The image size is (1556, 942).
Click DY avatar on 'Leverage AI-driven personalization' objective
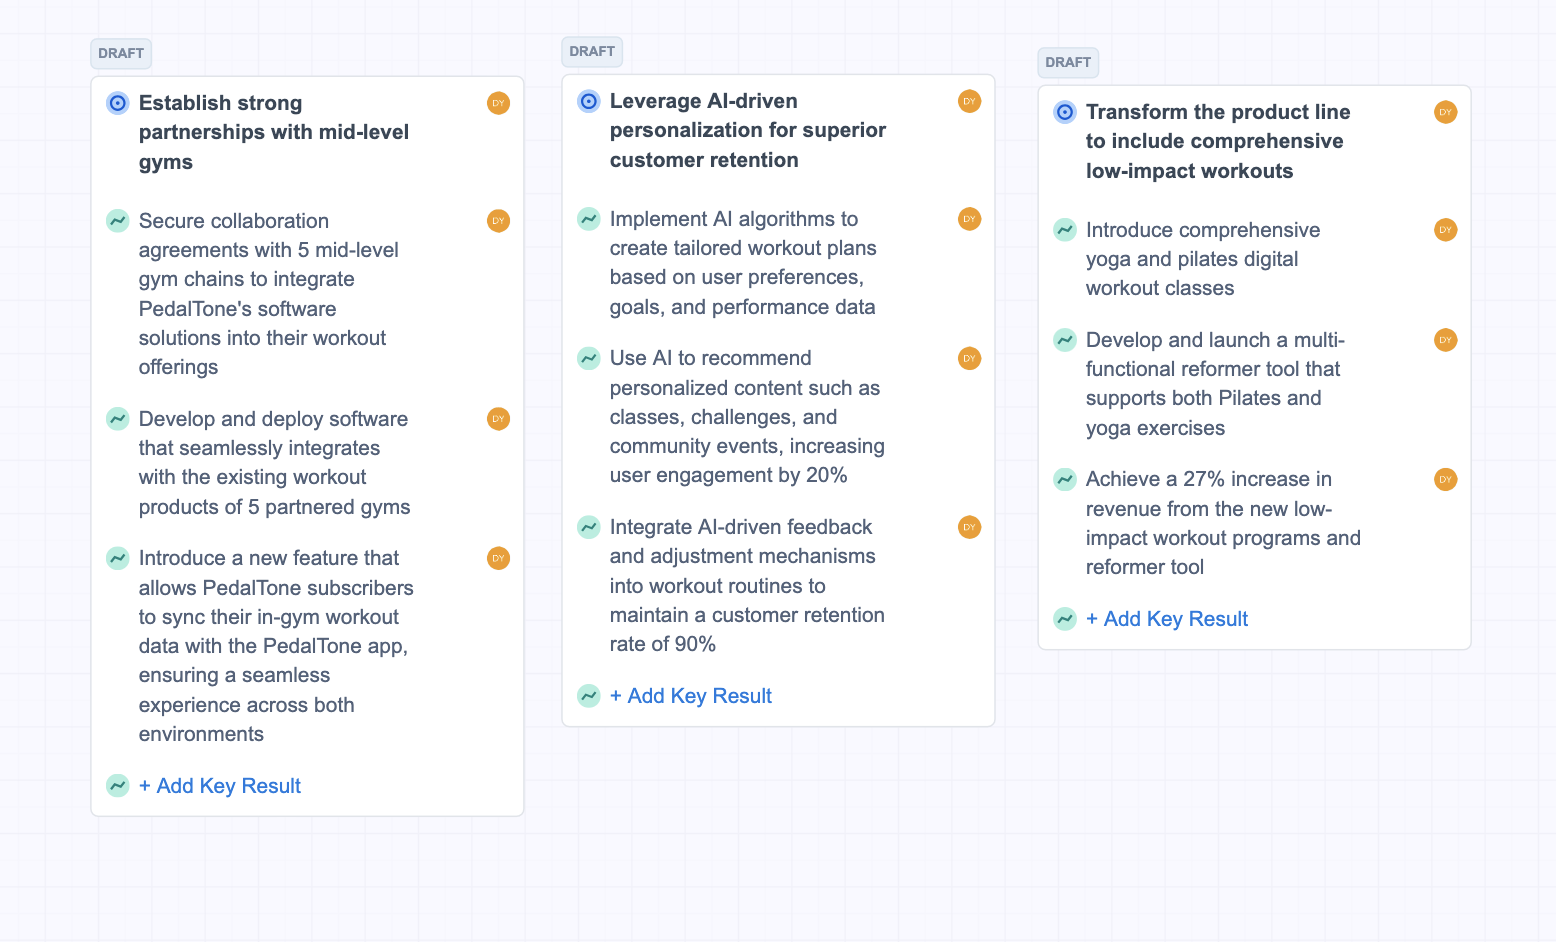point(969,101)
